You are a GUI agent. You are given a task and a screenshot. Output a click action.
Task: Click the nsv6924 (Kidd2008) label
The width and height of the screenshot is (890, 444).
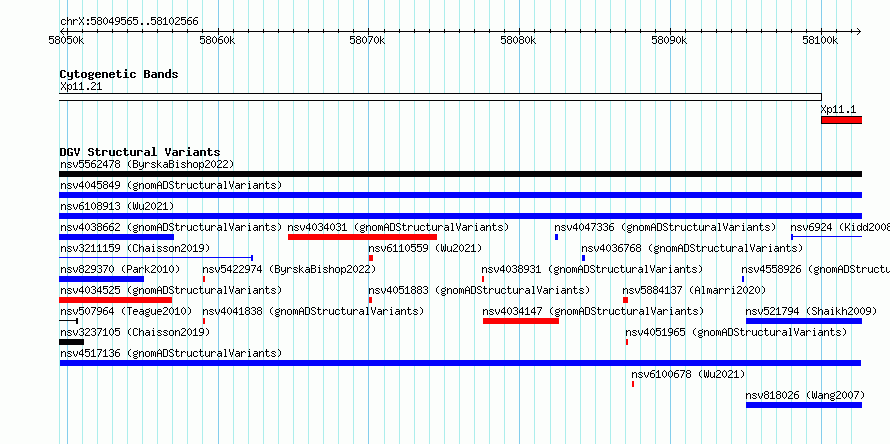coord(840,228)
